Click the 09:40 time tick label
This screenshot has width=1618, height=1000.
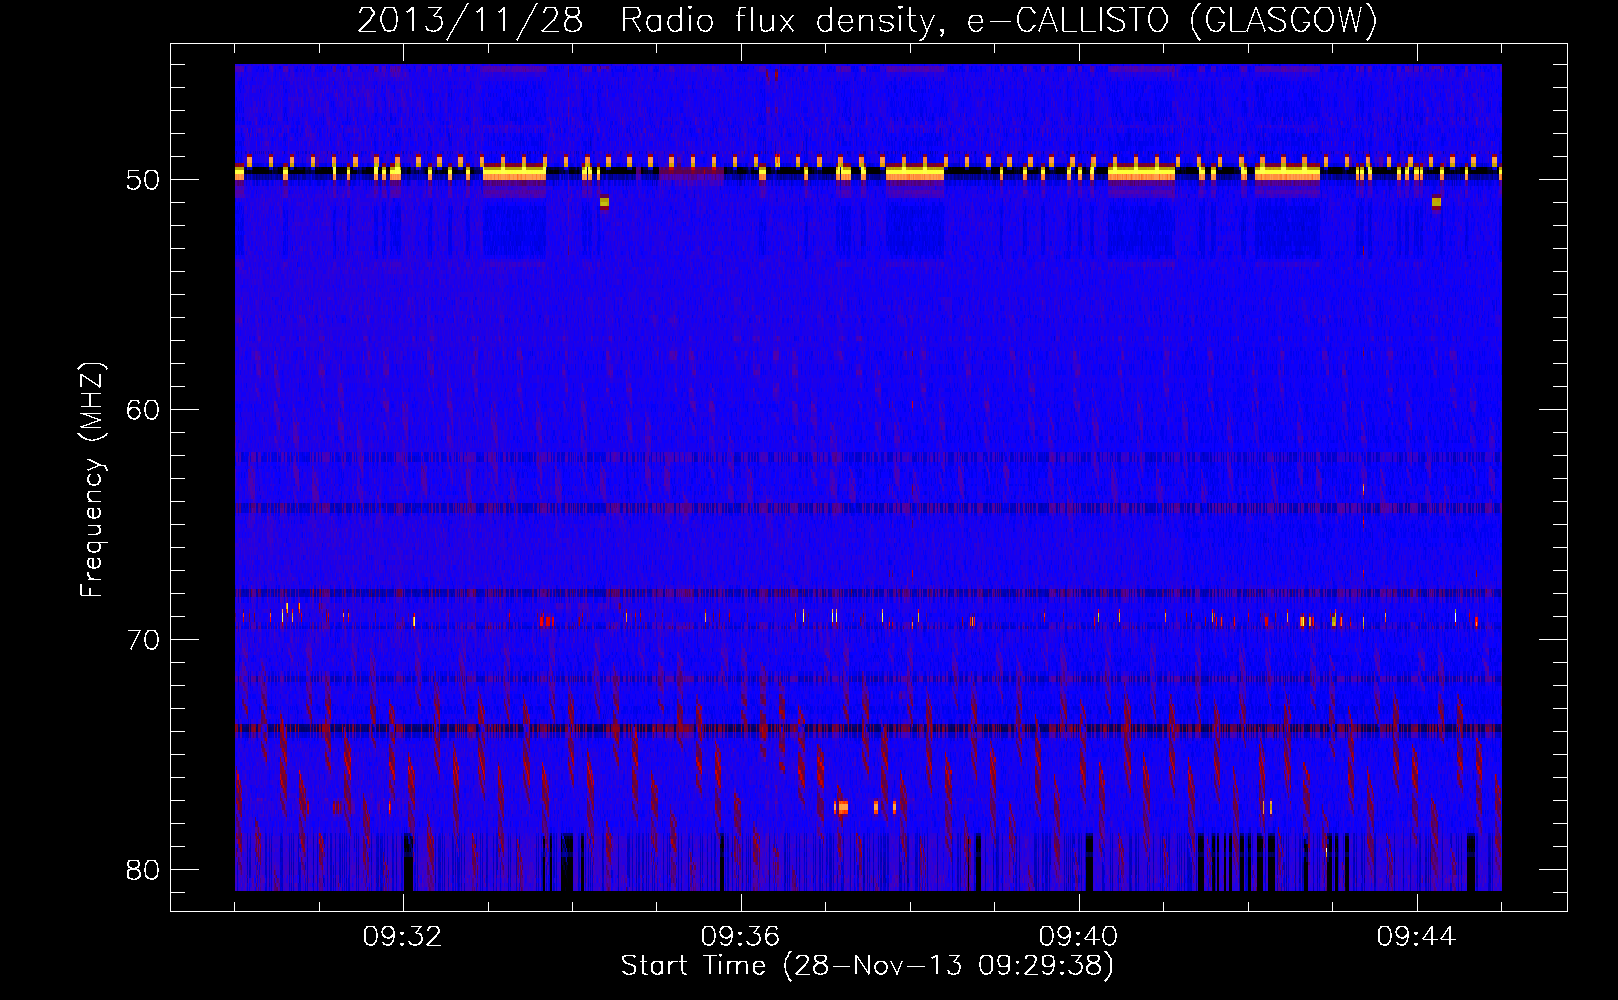[x=1078, y=937]
